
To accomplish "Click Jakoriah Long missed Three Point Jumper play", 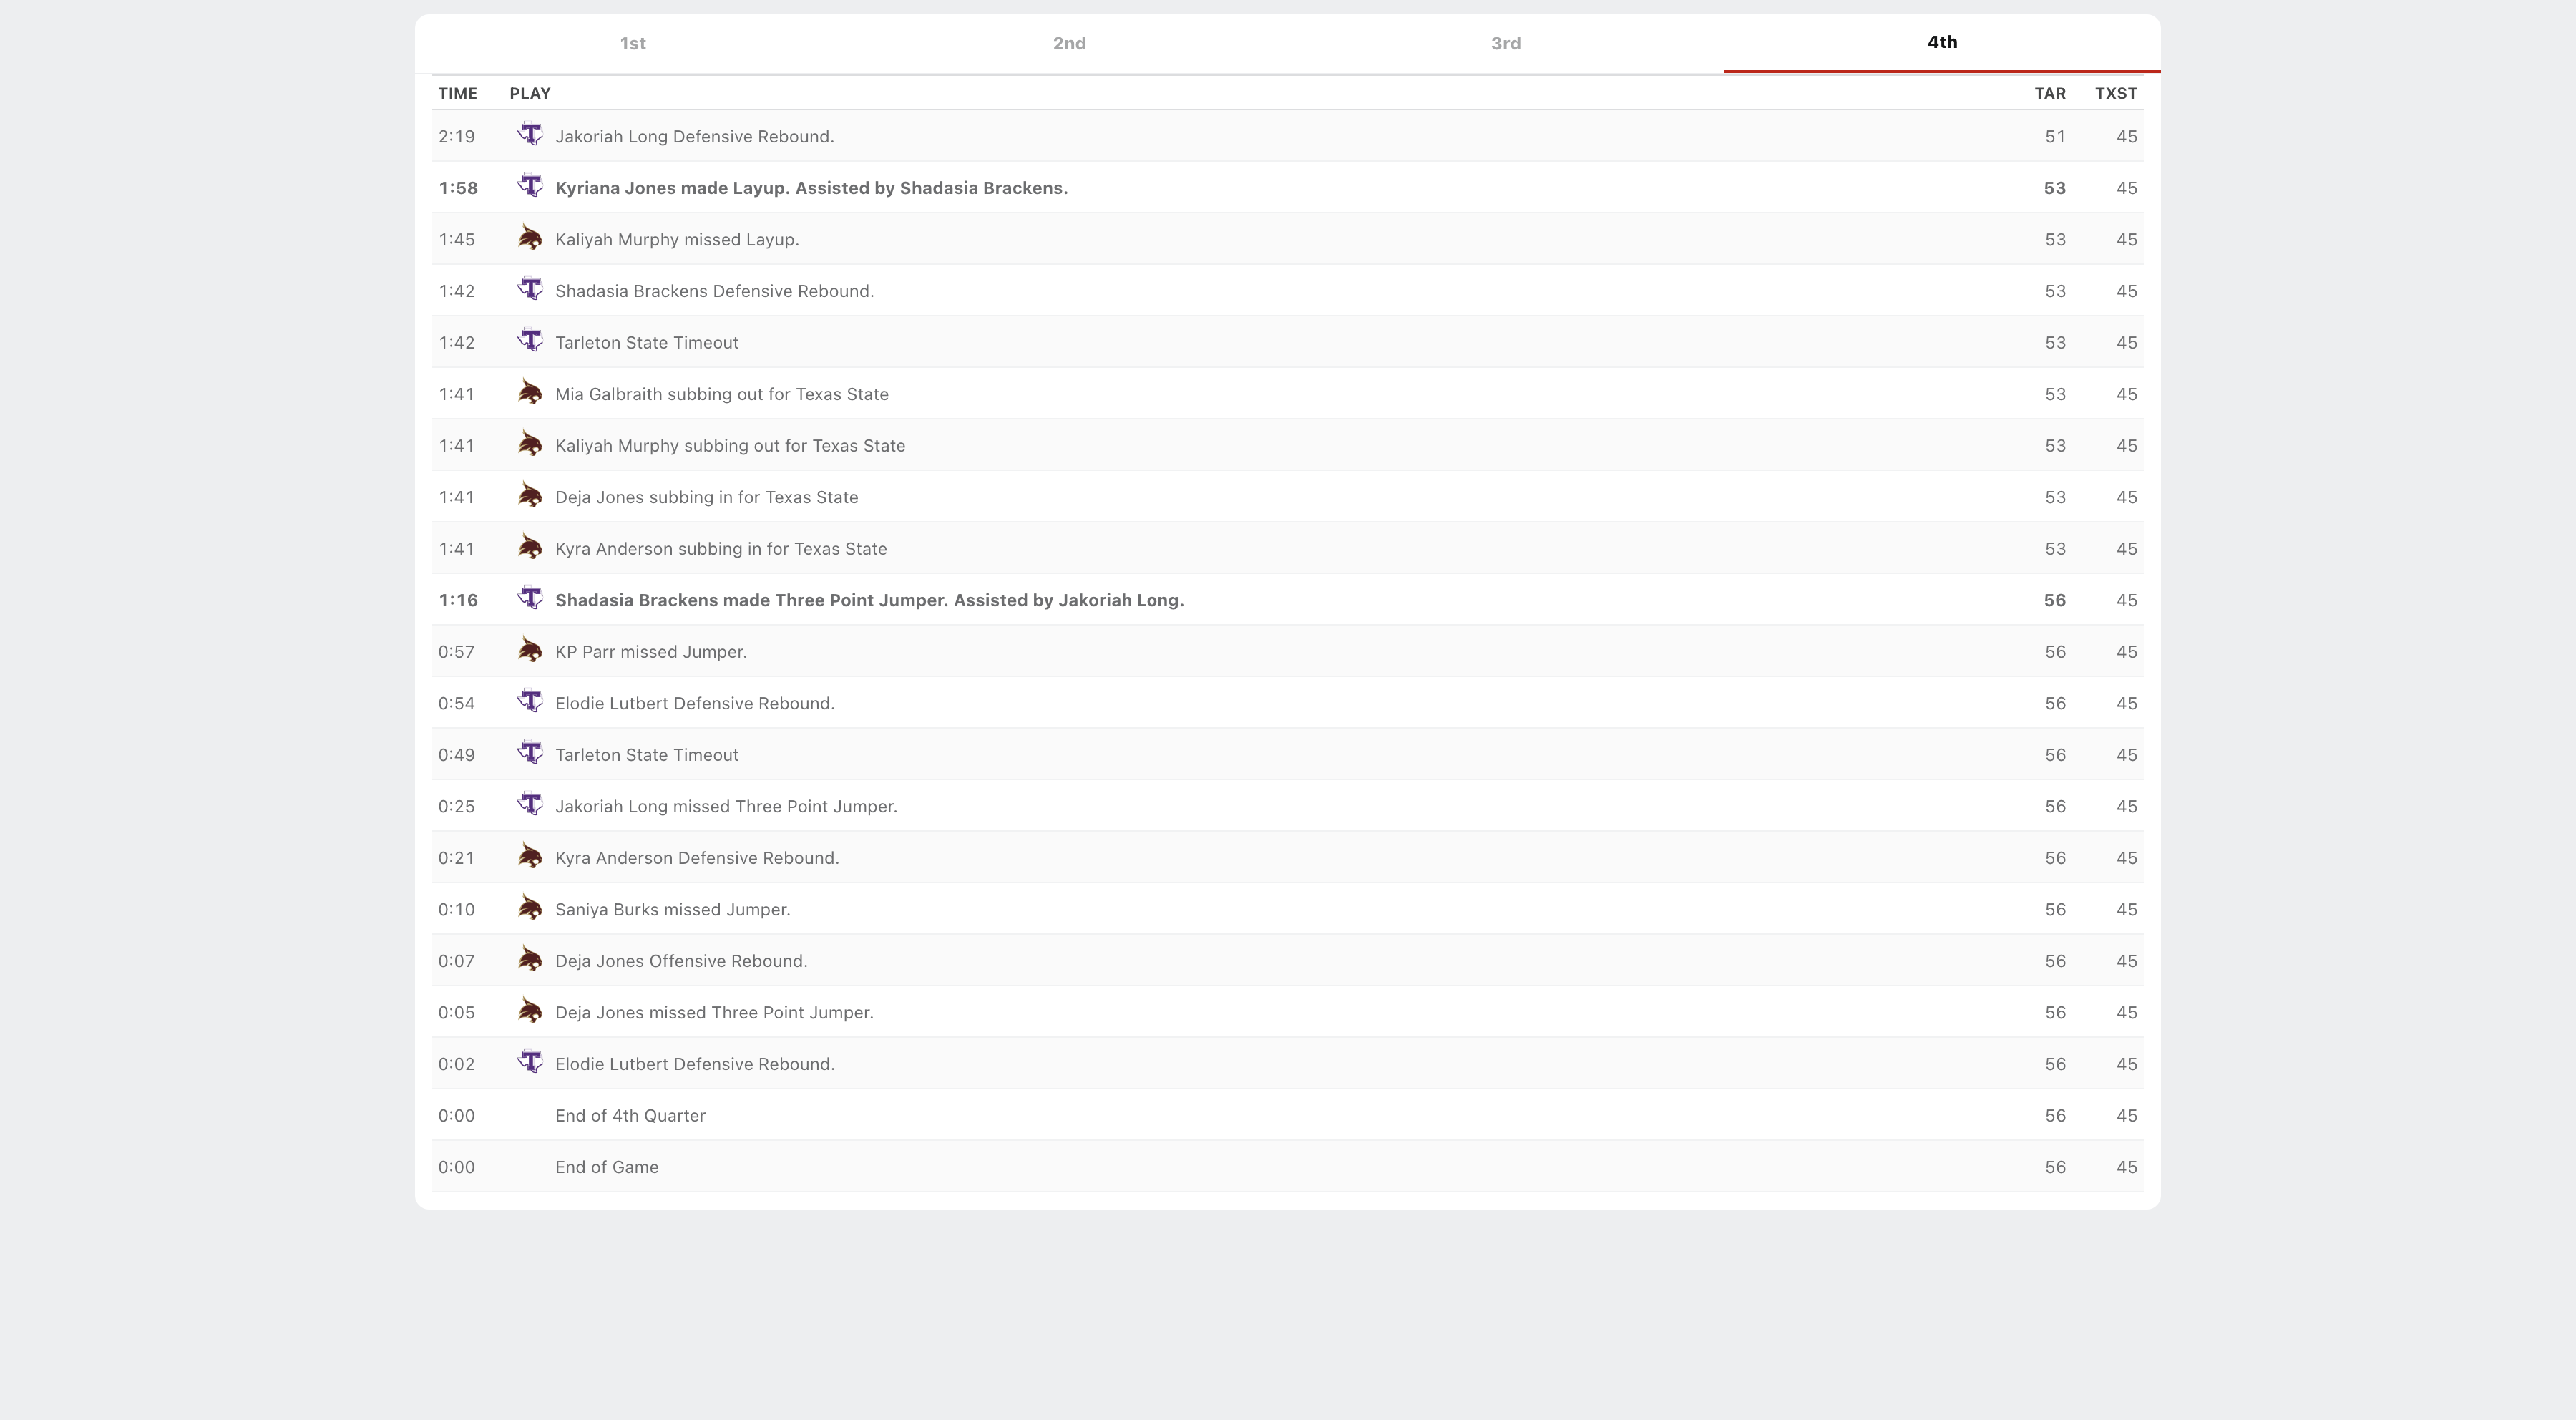I will click(x=725, y=806).
